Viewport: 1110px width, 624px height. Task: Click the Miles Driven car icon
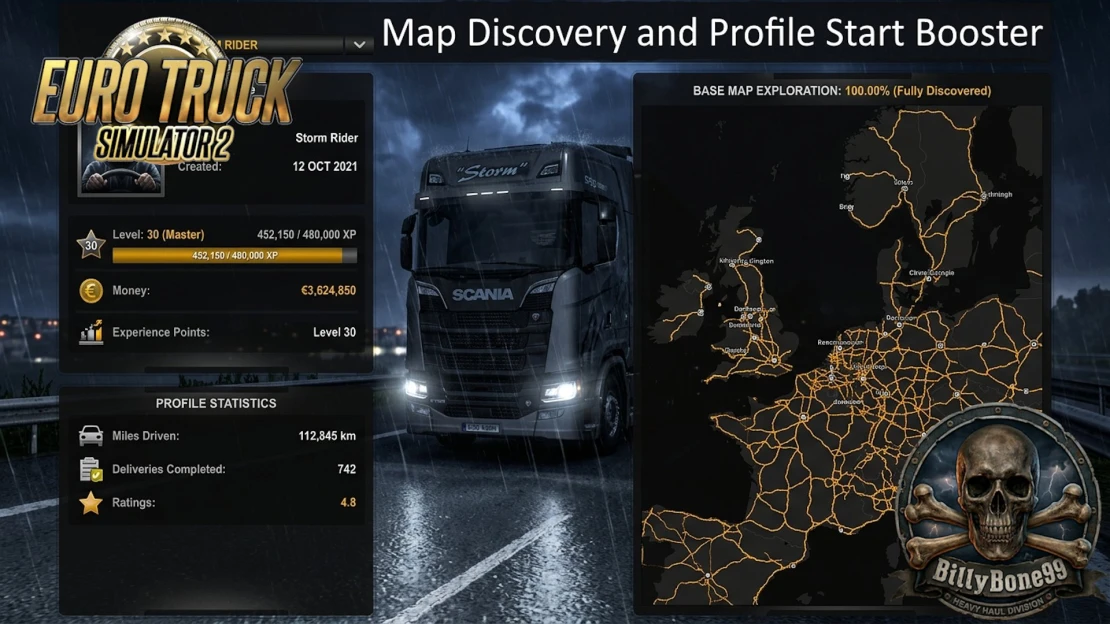(91, 436)
